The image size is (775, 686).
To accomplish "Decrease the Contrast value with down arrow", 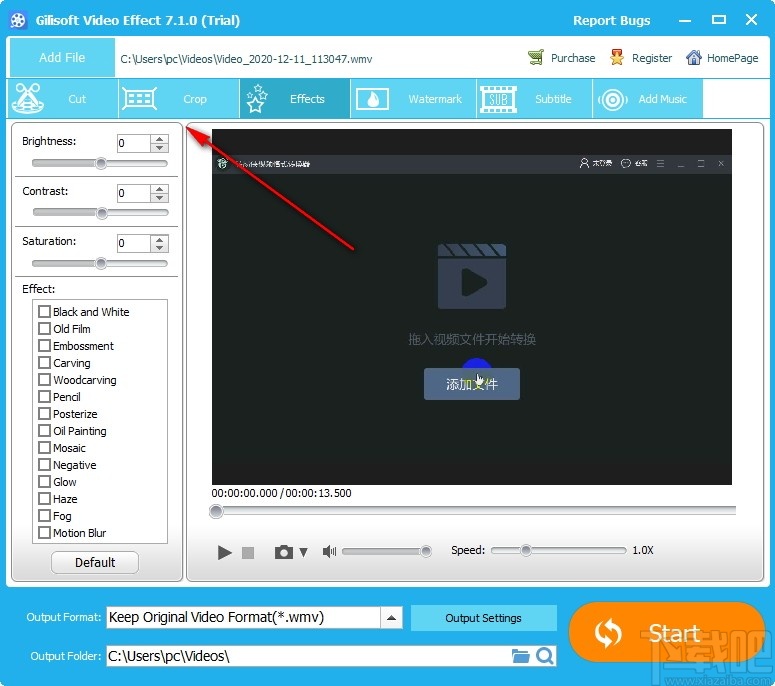I will pyautogui.click(x=159, y=198).
